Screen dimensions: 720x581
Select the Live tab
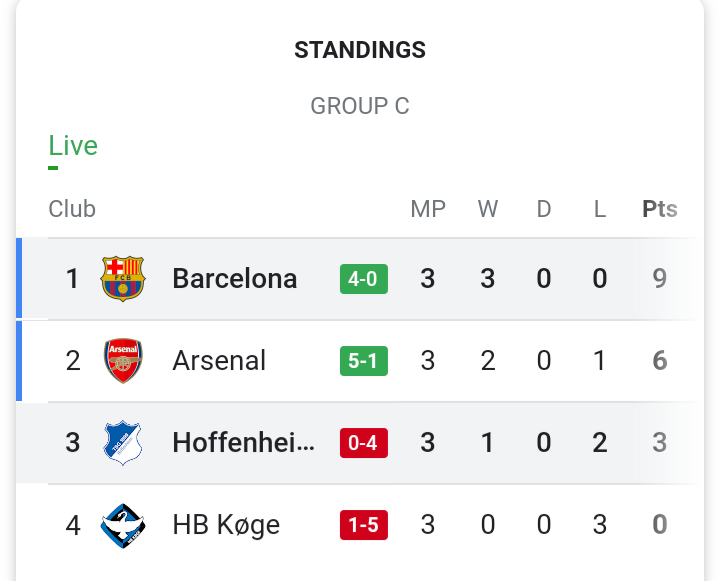[x=73, y=146]
